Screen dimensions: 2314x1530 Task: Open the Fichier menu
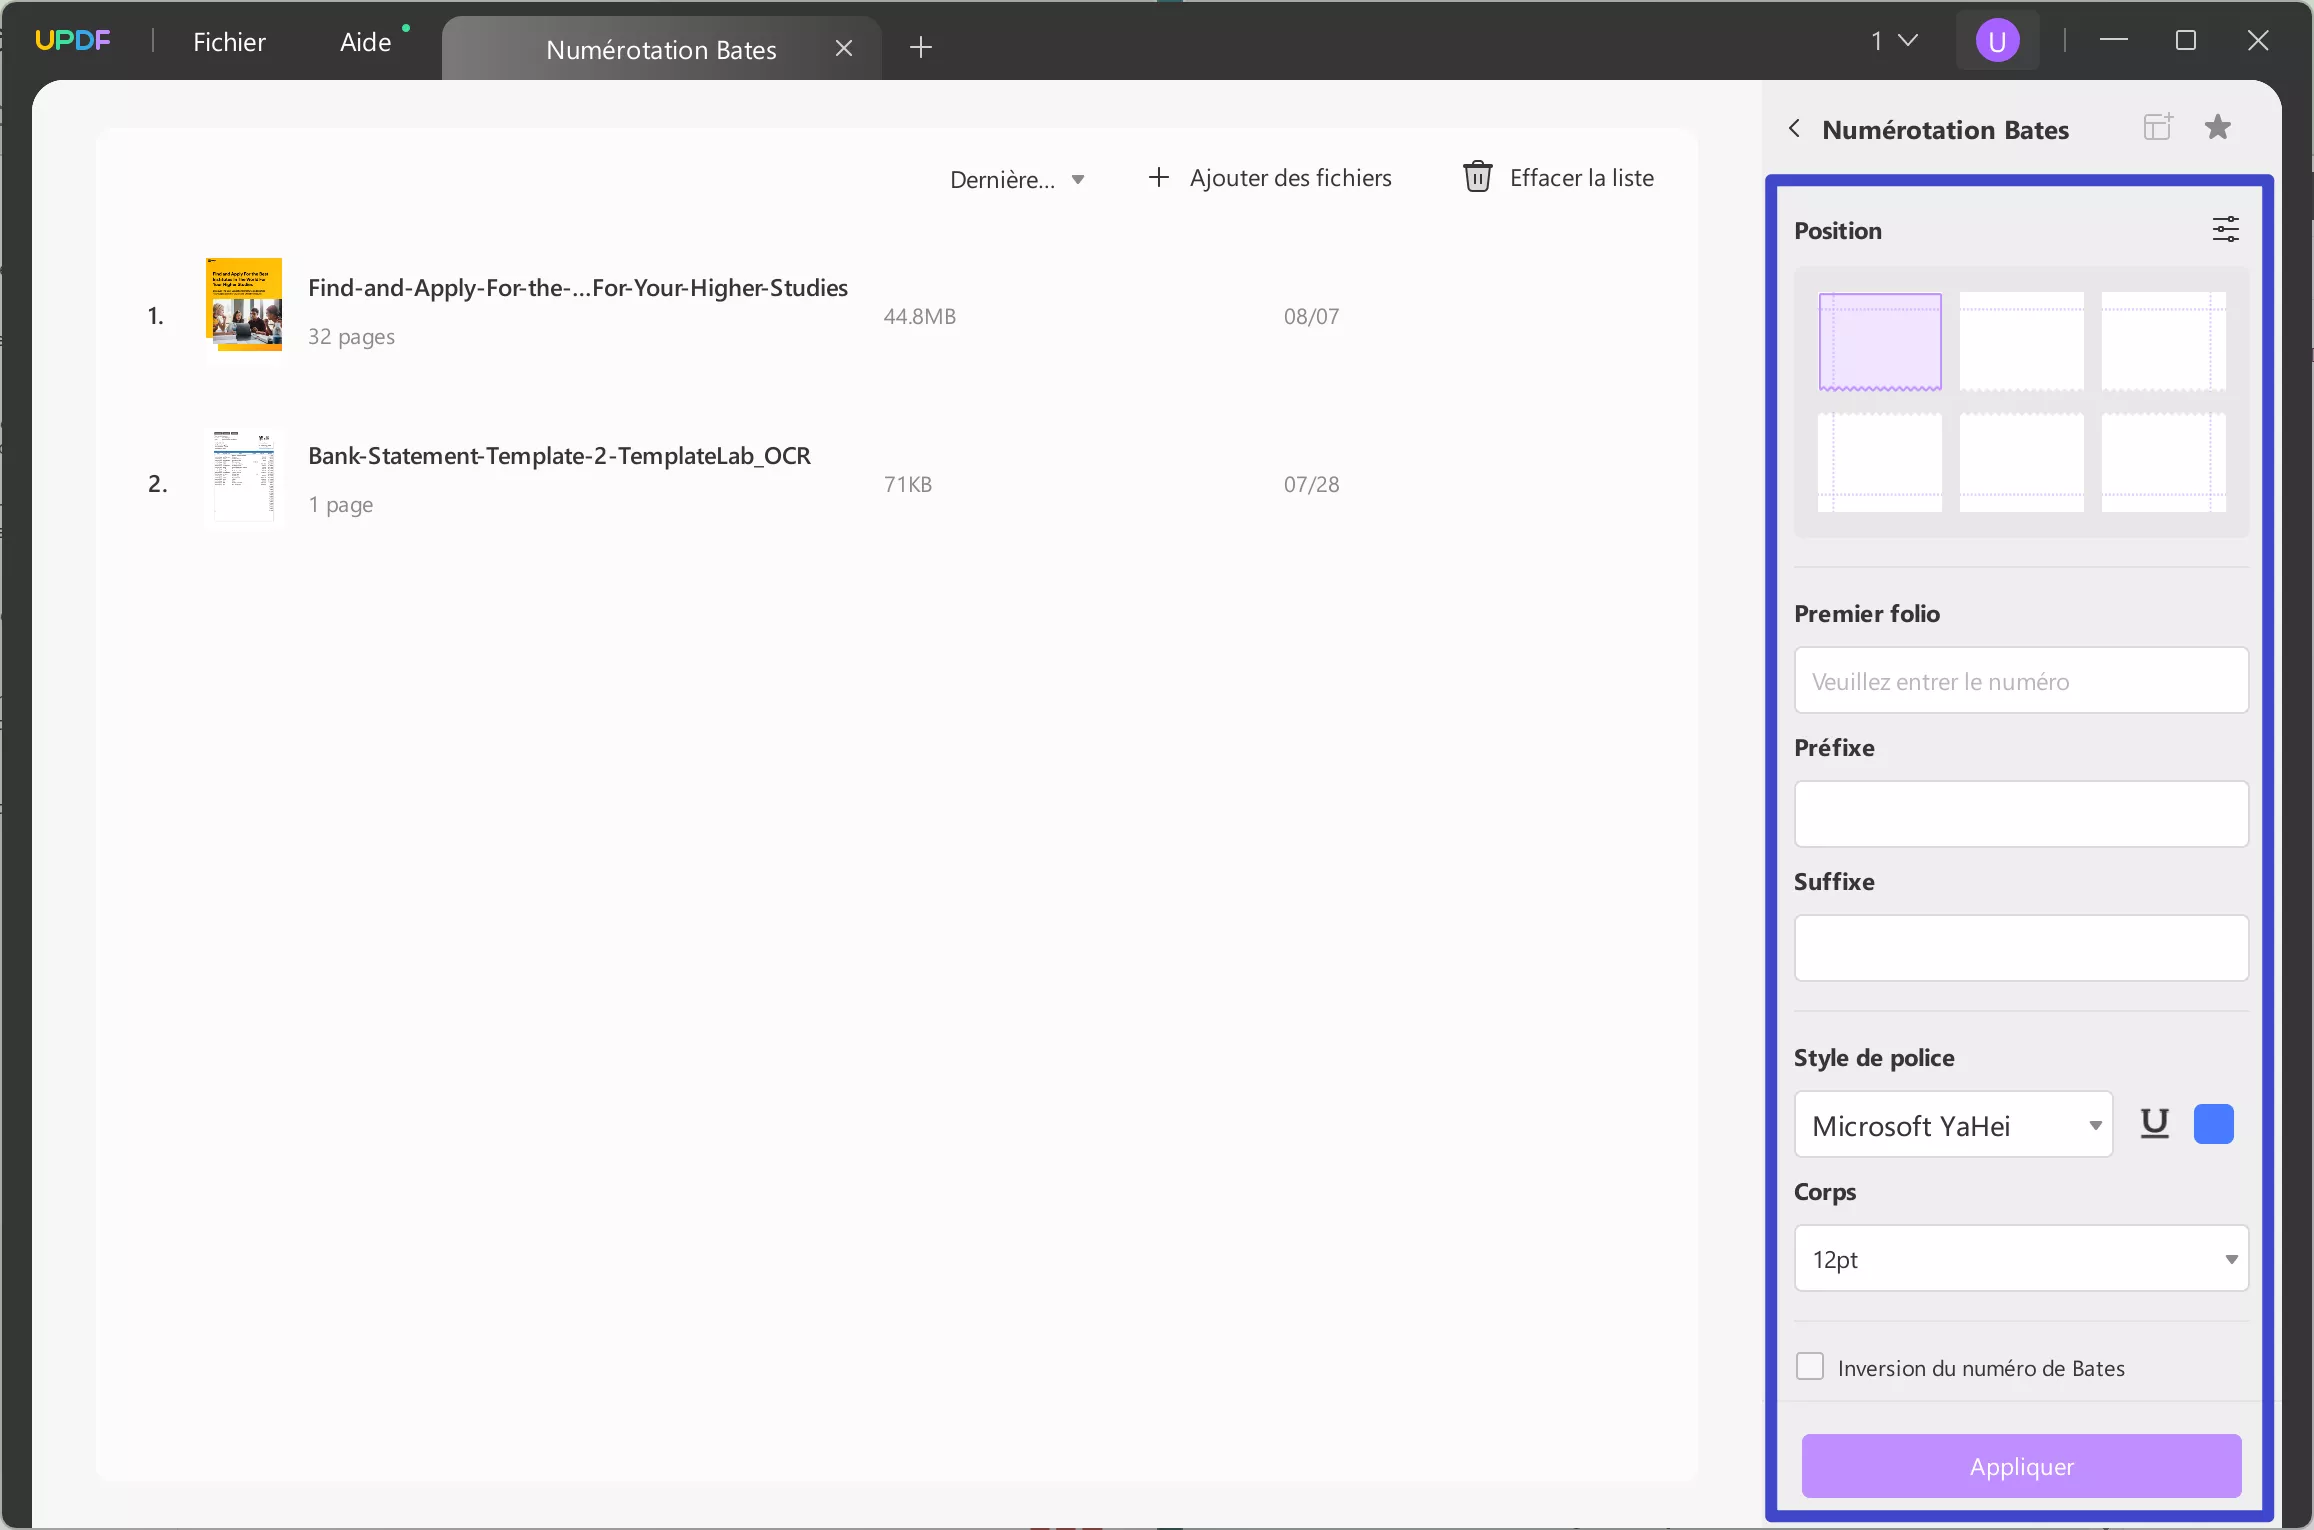point(229,42)
